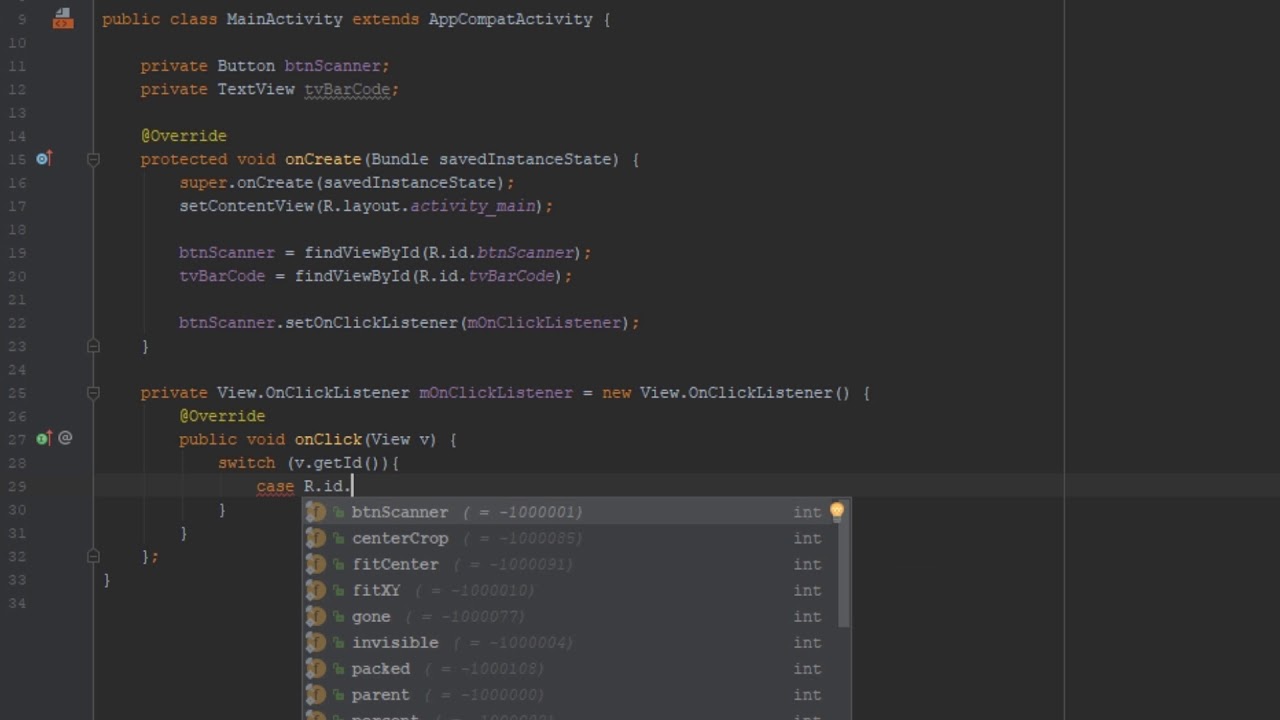1280x720 pixels.
Task: Click the field icon next to gone suggestion
Action: point(316,616)
